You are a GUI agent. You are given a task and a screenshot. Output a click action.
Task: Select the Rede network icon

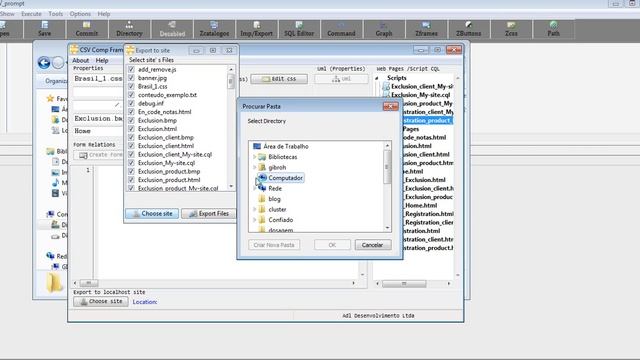point(262,188)
